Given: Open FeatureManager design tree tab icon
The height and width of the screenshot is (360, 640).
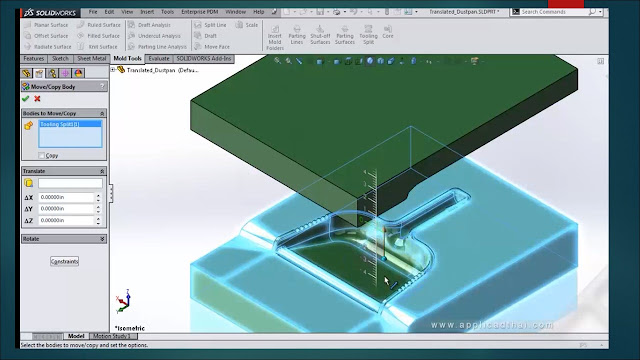Looking at the screenshot, I should click(x=27, y=73).
